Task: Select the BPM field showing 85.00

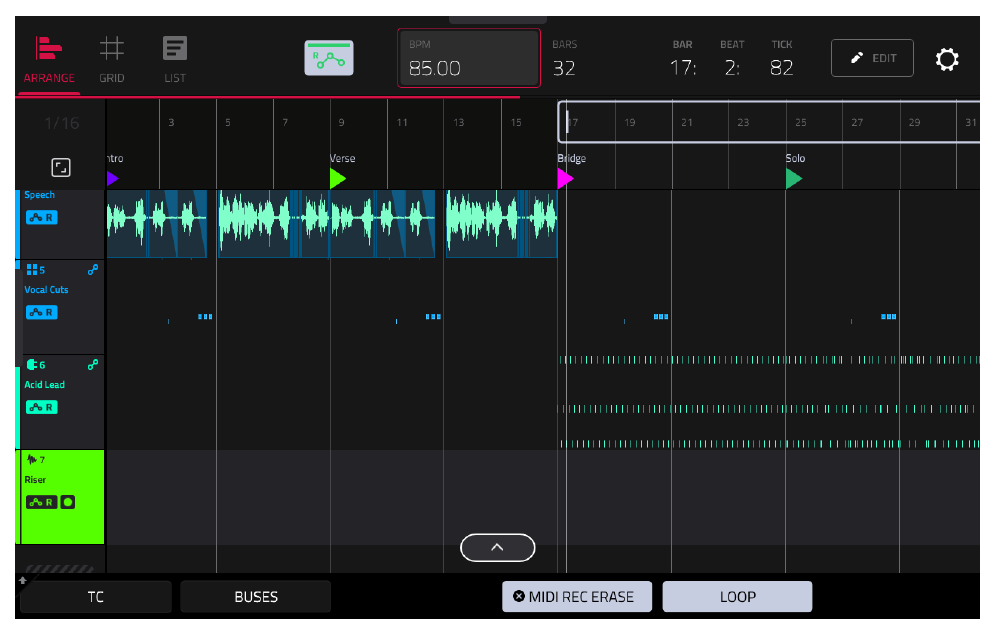Action: (469, 58)
